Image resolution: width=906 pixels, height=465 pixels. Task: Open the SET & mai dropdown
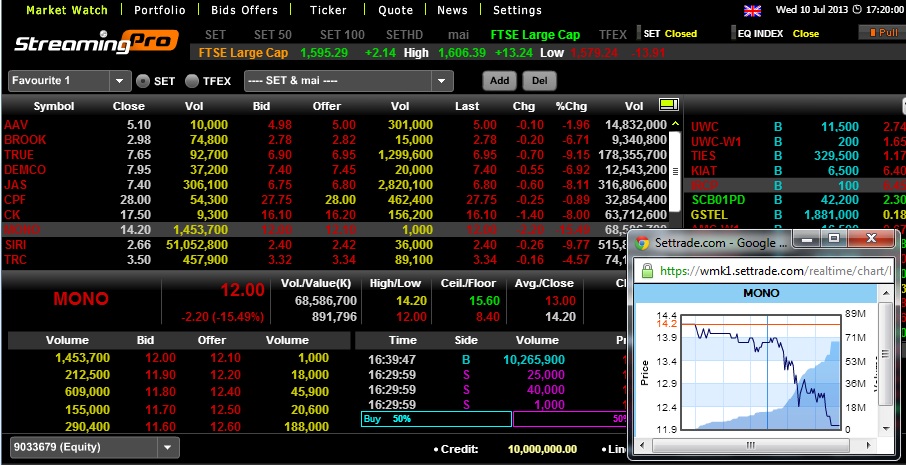(349, 81)
